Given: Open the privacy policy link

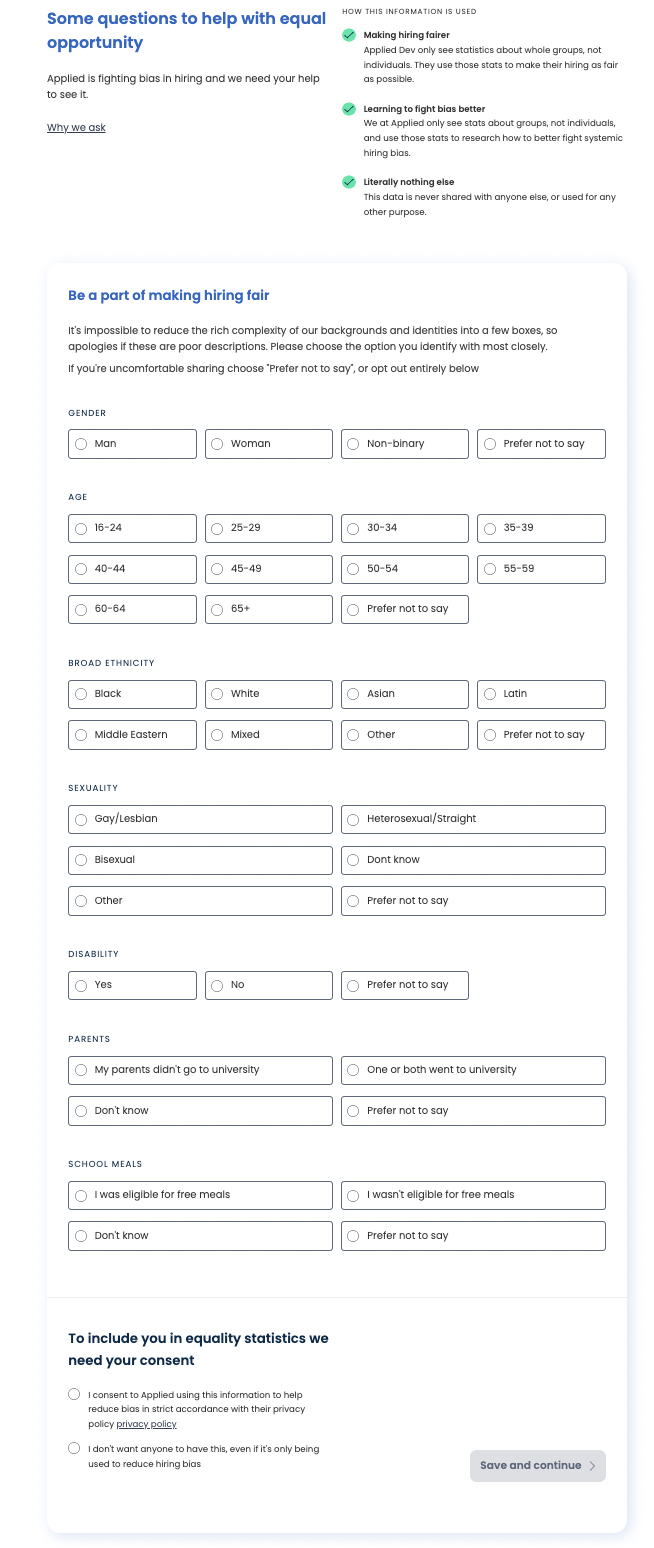Looking at the screenshot, I should (x=146, y=1424).
